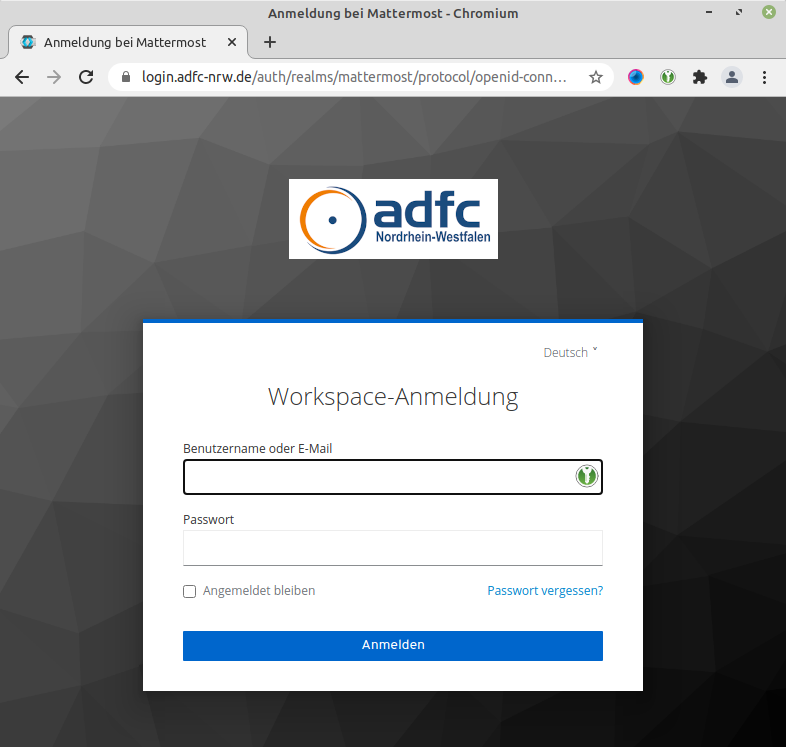Open the green KeePassXC toolbar extension
The image size is (786, 747).
click(668, 77)
